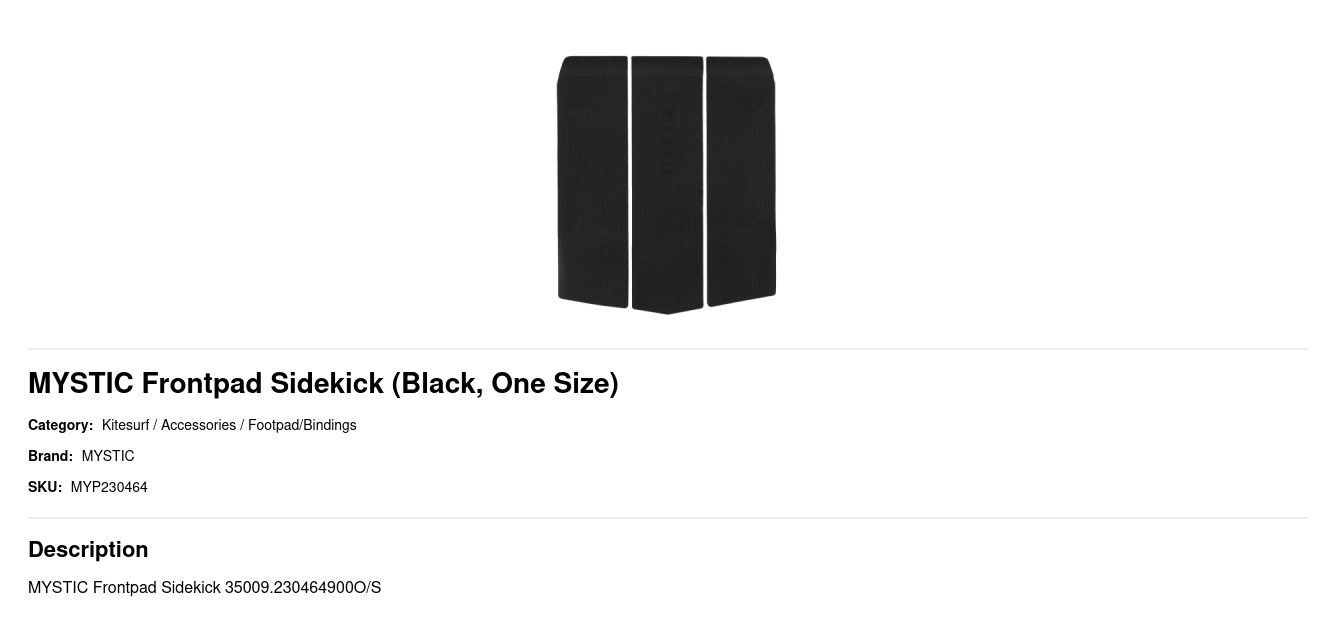Click the "SKU:" label
1328x627 pixels.
(45, 487)
